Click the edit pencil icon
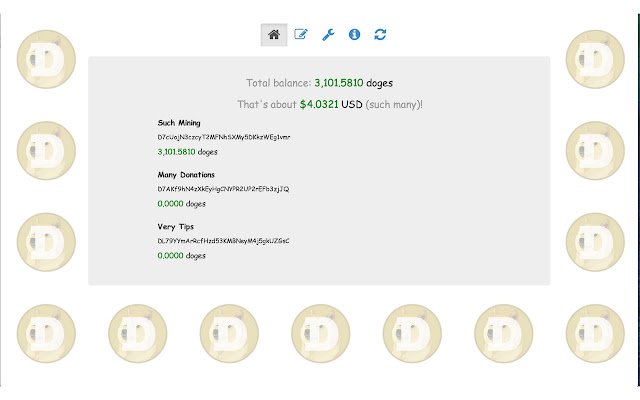 coord(301,34)
